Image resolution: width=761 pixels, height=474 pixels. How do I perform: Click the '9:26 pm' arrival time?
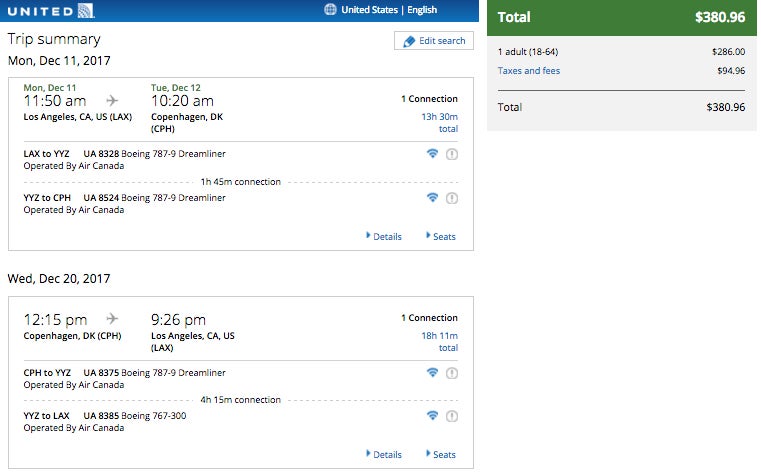(178, 320)
